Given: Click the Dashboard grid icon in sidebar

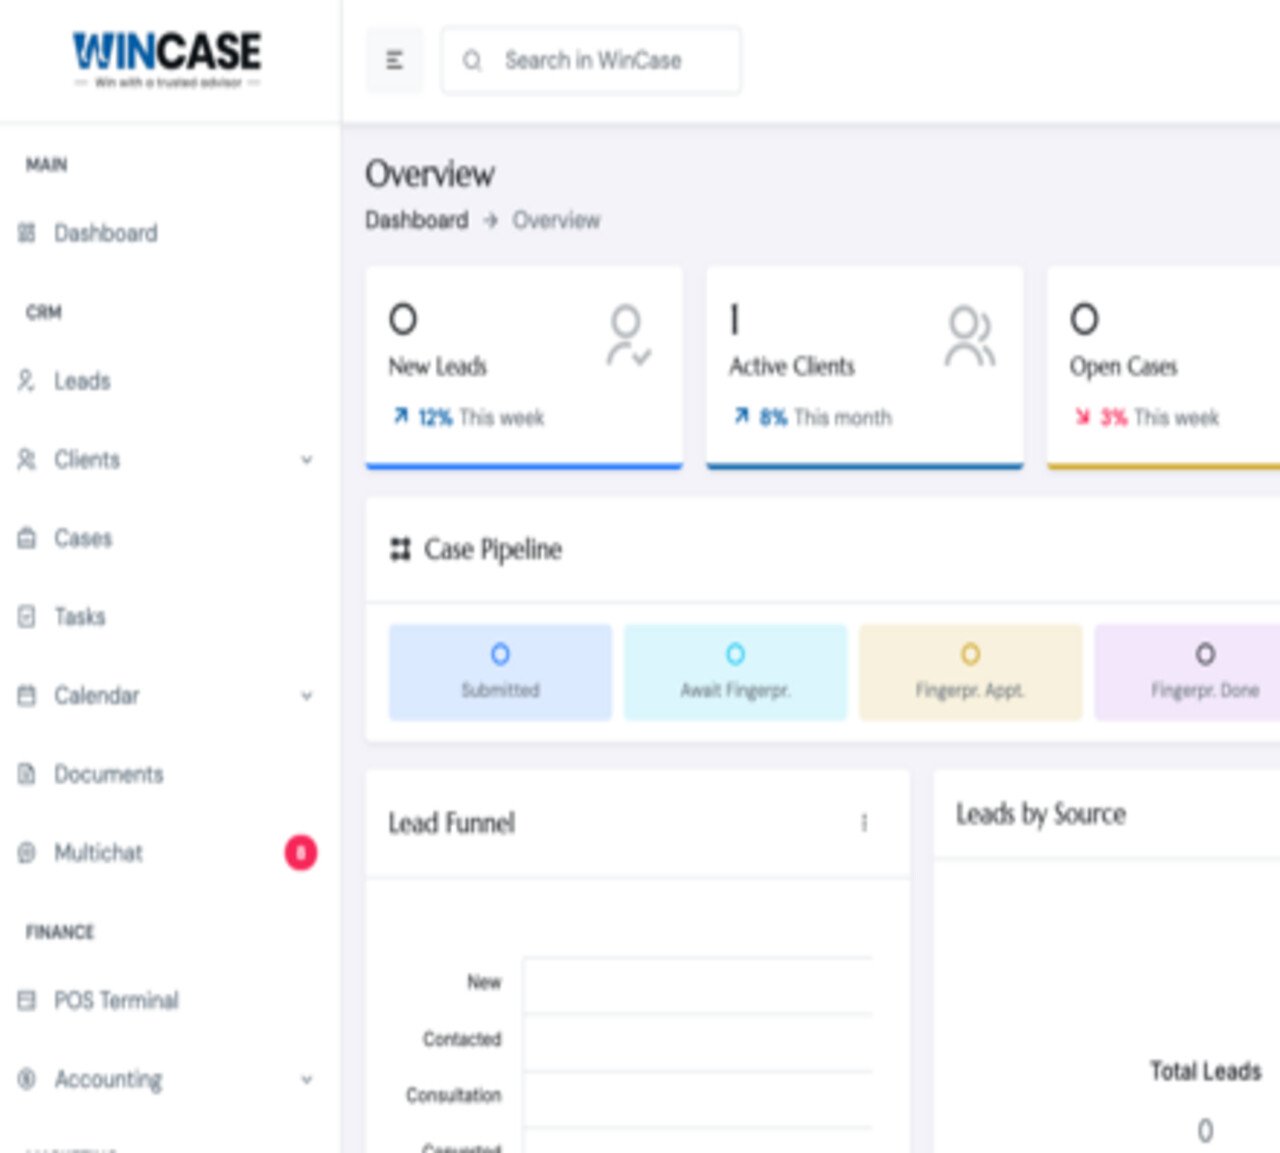Looking at the screenshot, I should pyautogui.click(x=27, y=233).
